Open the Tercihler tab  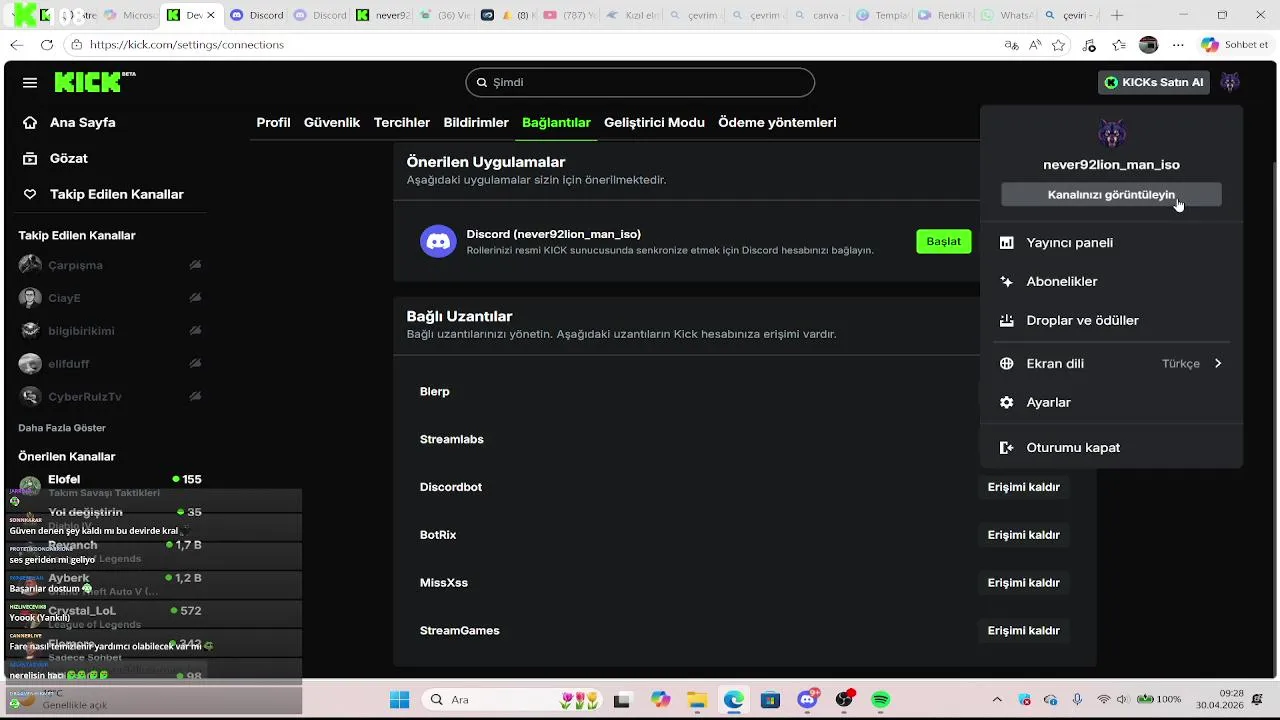point(402,122)
